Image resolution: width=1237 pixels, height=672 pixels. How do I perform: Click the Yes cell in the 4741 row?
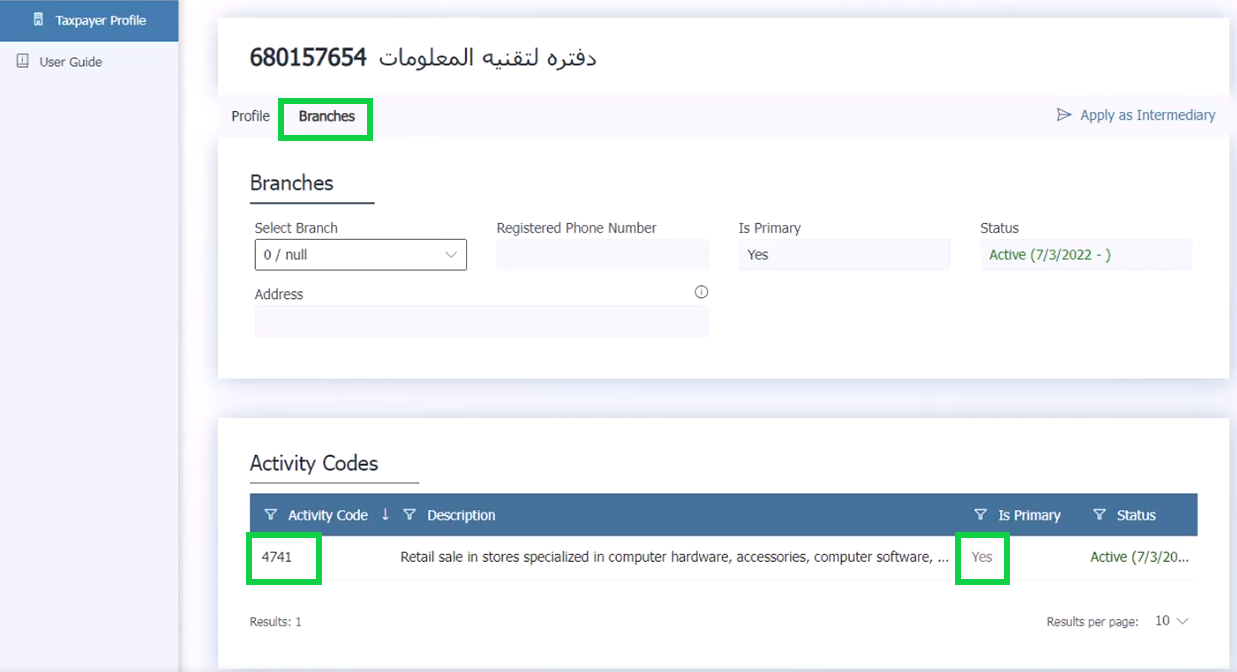click(x=982, y=556)
